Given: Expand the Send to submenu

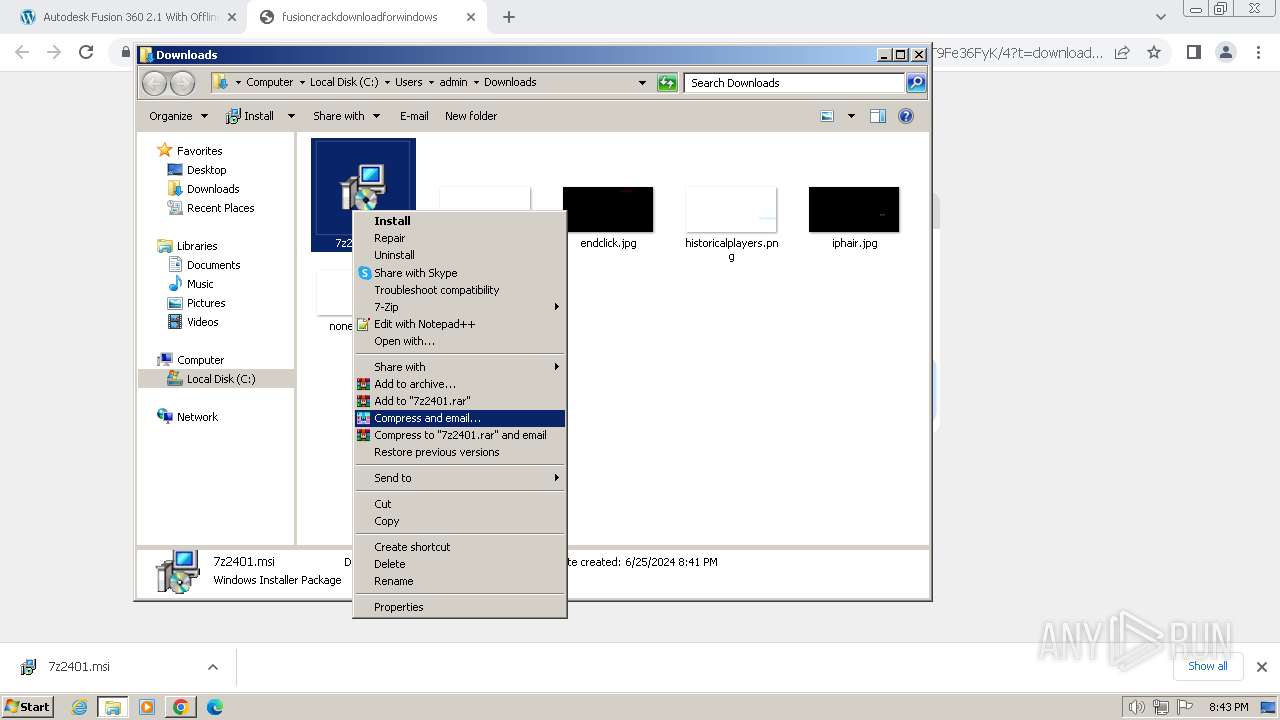Looking at the screenshot, I should 460,478.
